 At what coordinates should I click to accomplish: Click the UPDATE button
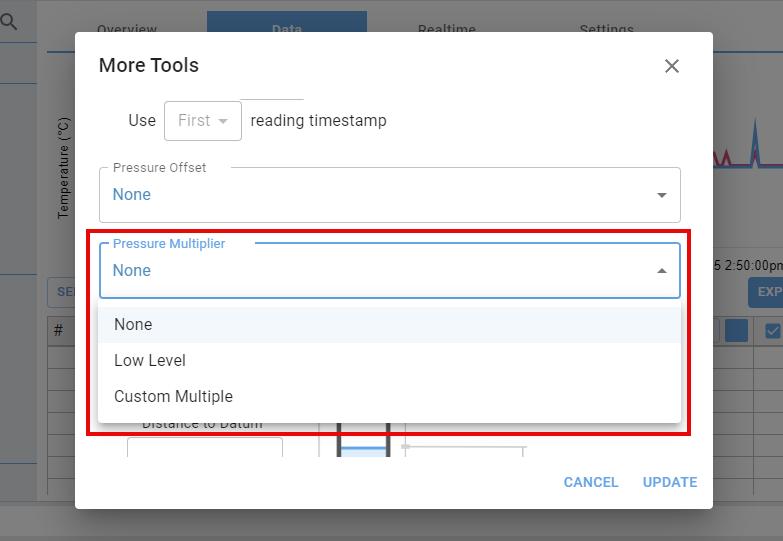coord(669,482)
